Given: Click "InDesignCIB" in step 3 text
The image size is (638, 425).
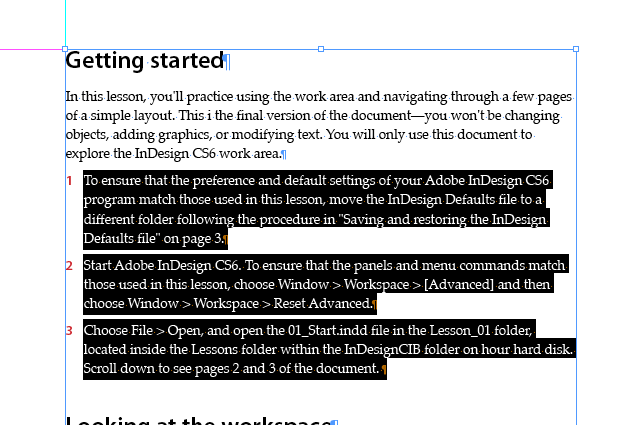Looking at the screenshot, I should click(x=382, y=350).
